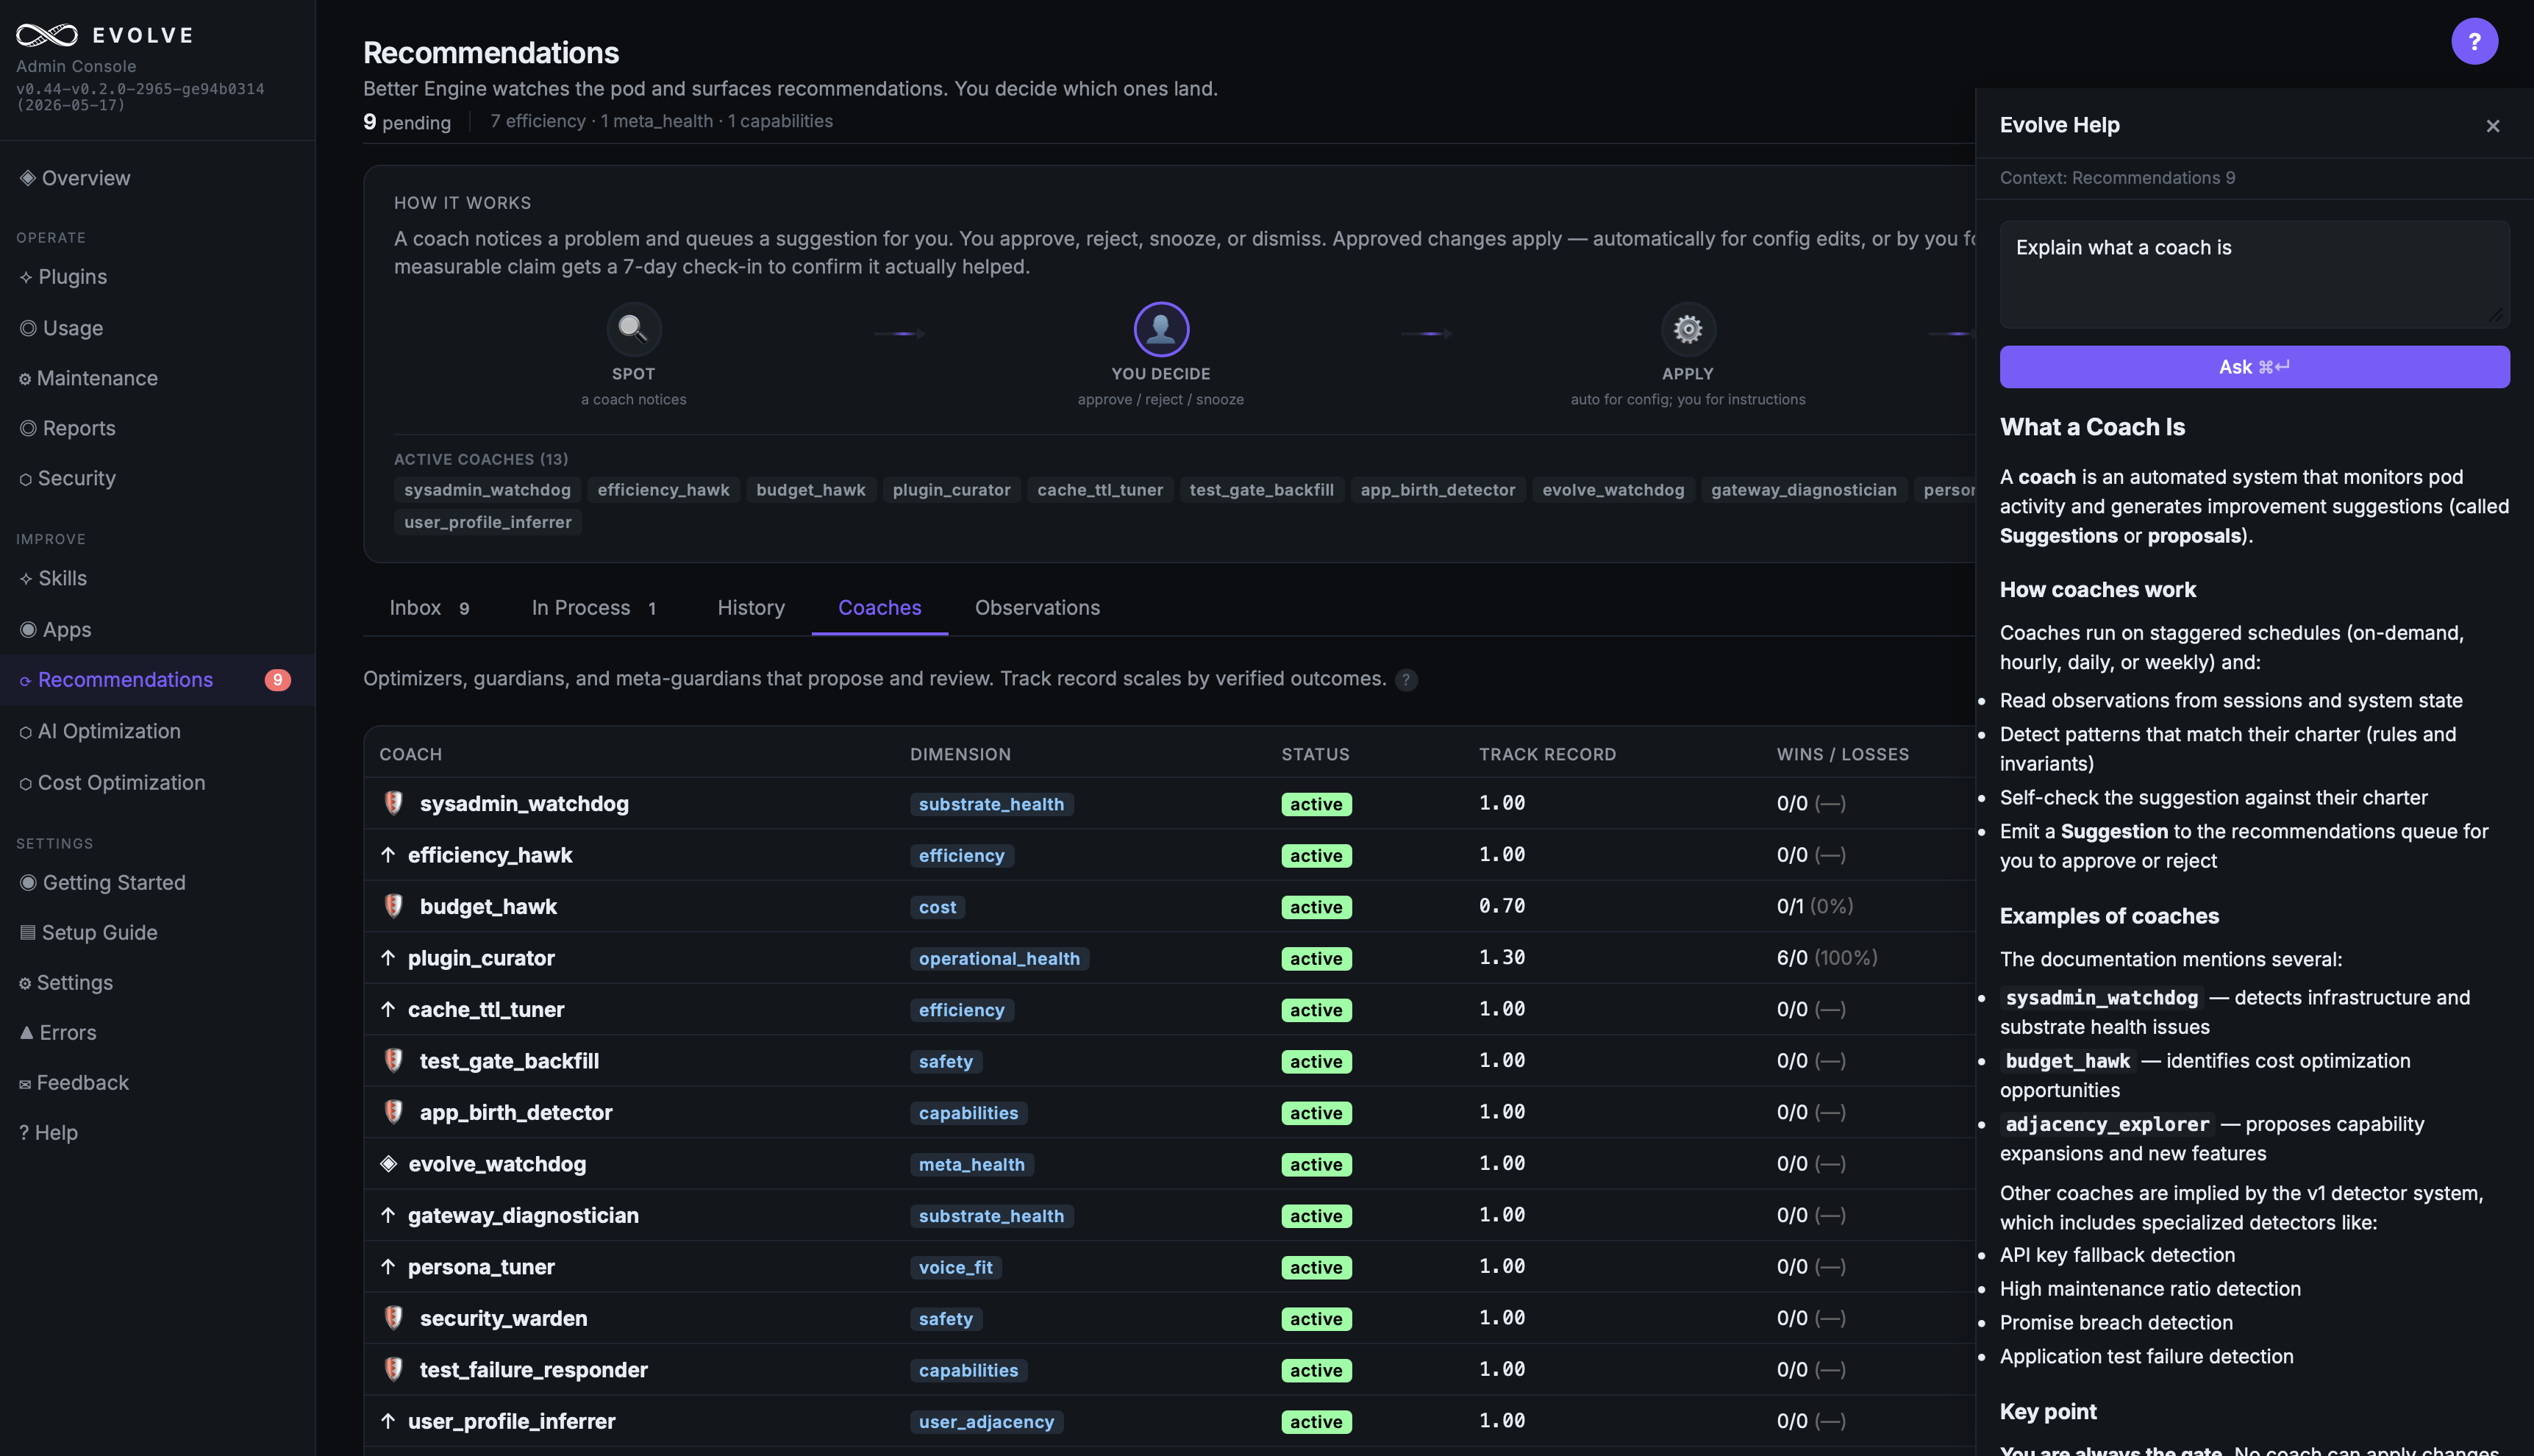View the Errors page
This screenshot has height=1456, width=2534.
pos(157,1032)
